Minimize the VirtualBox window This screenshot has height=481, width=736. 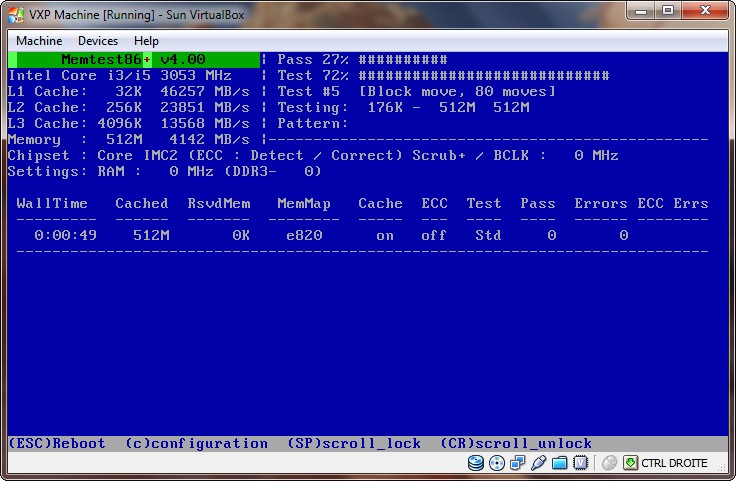(641, 10)
